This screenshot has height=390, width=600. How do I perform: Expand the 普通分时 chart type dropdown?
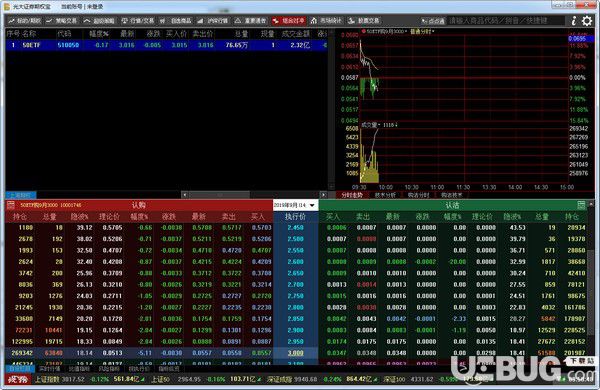pyautogui.click(x=422, y=31)
